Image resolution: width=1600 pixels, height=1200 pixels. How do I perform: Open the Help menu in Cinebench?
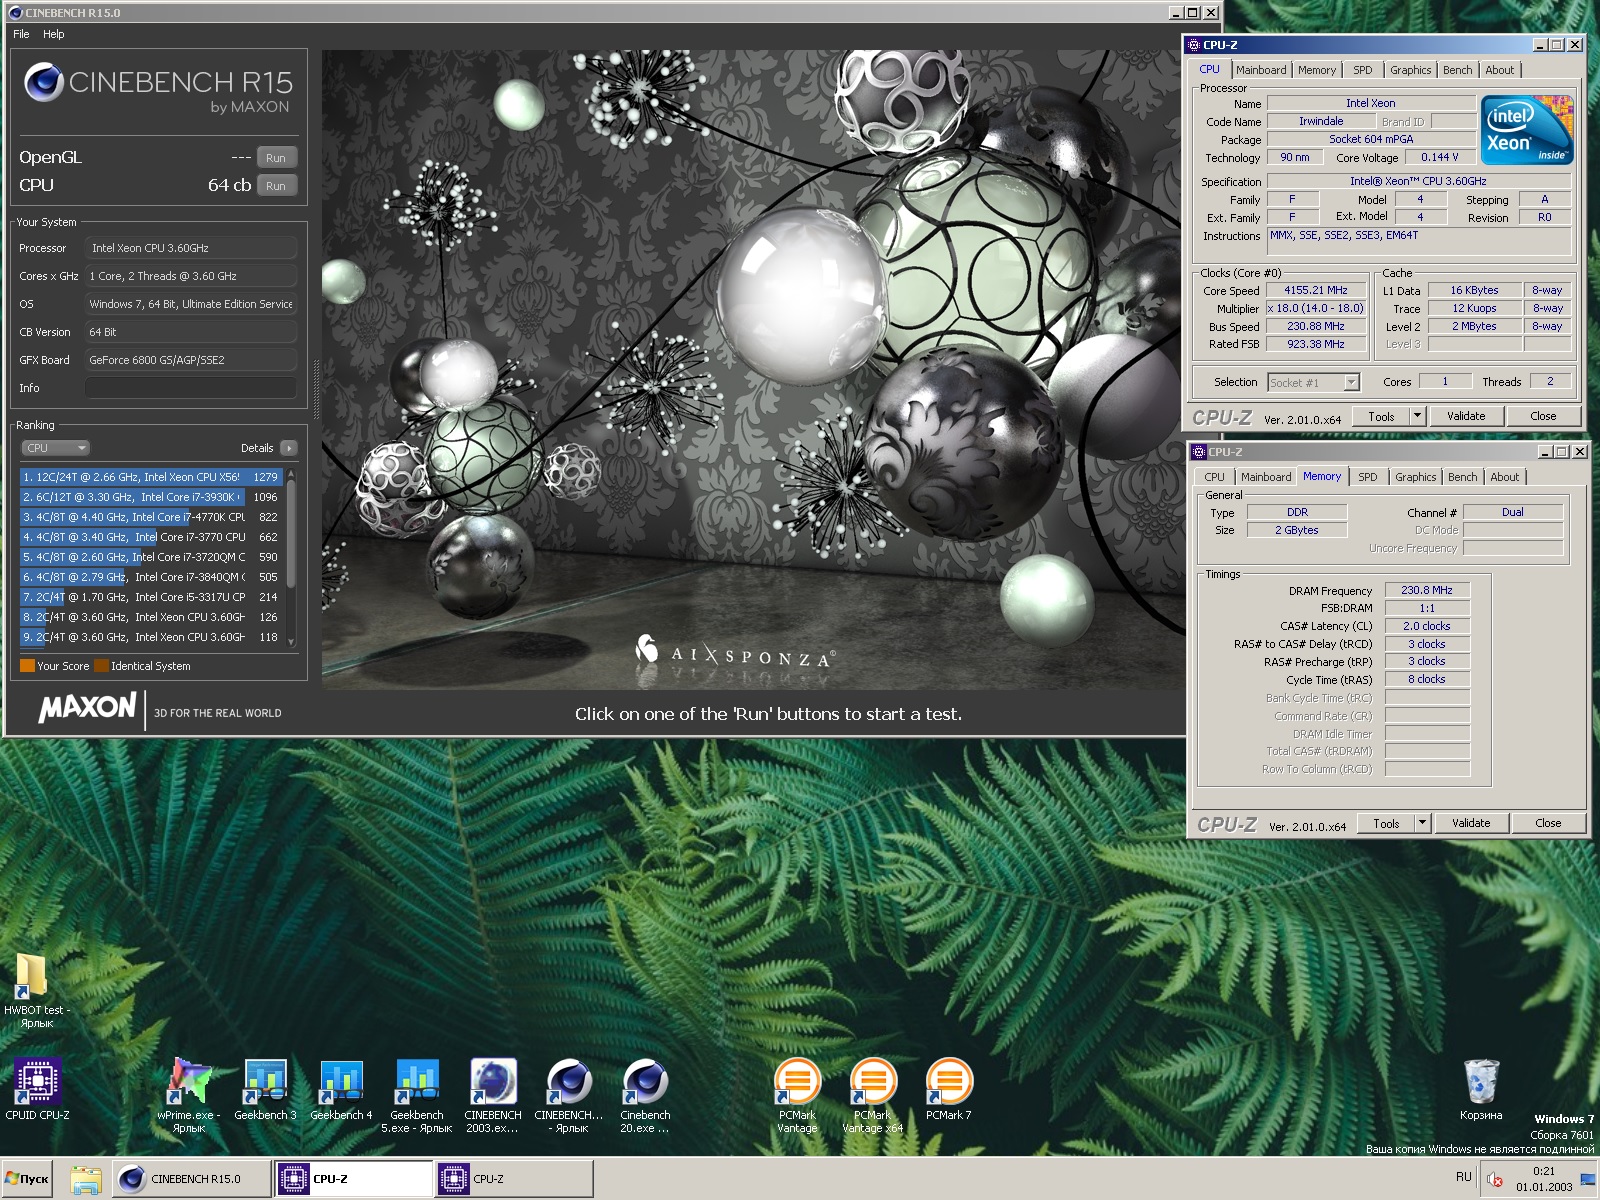pyautogui.click(x=53, y=34)
